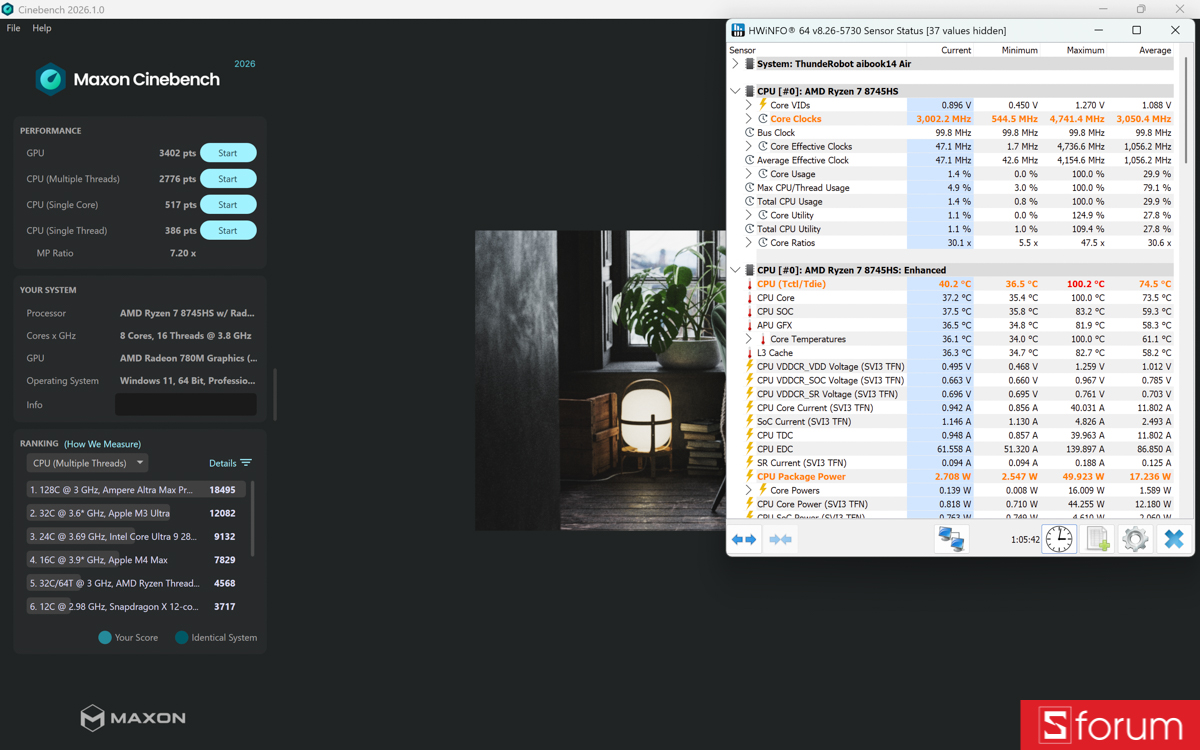Click the L3 Cache thermometer icon

[x=749, y=353]
